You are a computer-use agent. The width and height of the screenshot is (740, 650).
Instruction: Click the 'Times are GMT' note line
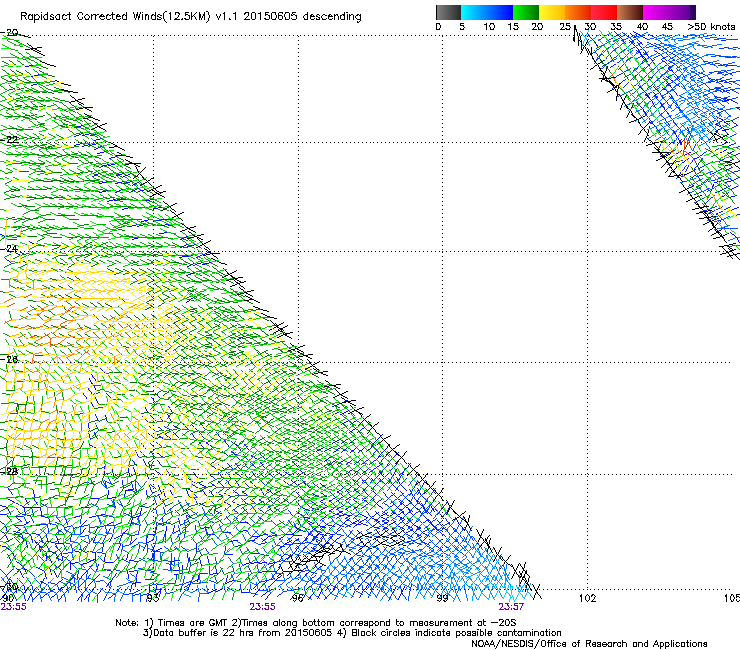coord(315,623)
